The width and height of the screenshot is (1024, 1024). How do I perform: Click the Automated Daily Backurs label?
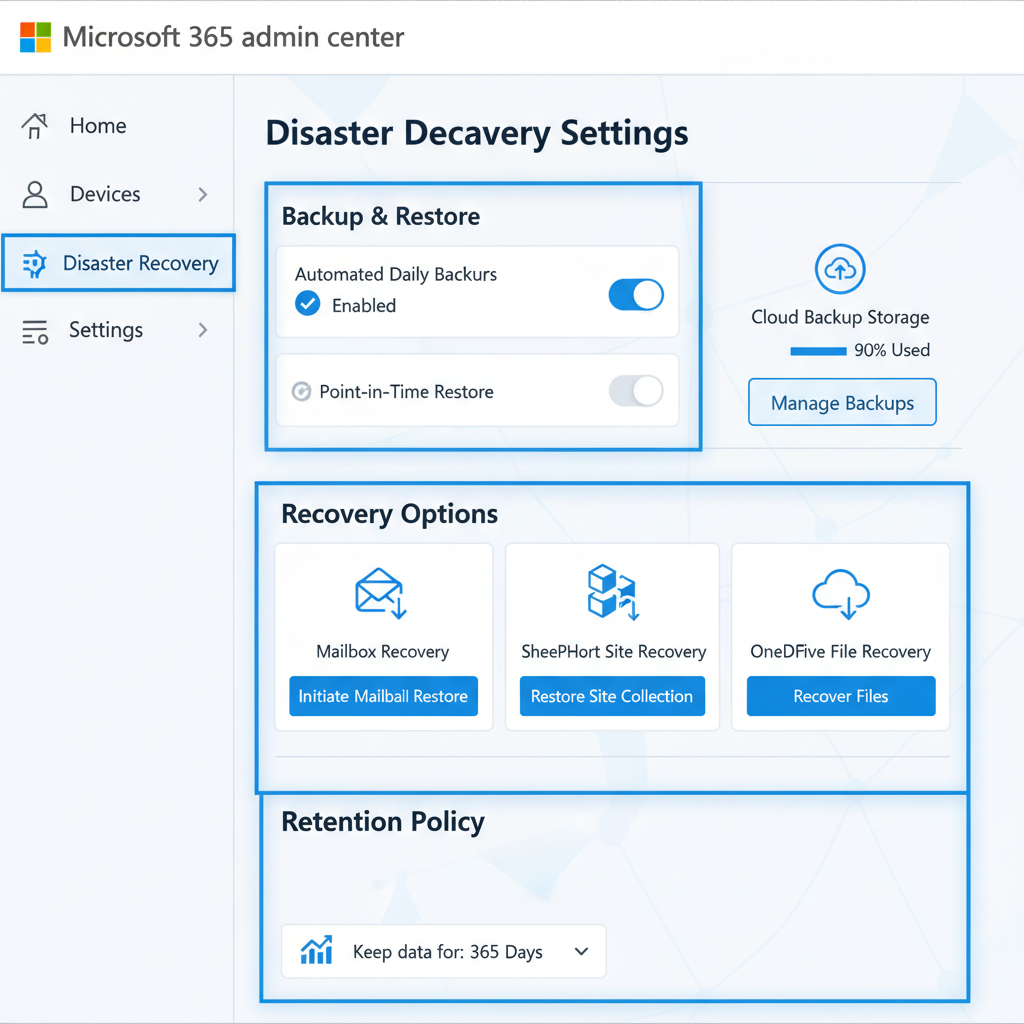tap(396, 274)
